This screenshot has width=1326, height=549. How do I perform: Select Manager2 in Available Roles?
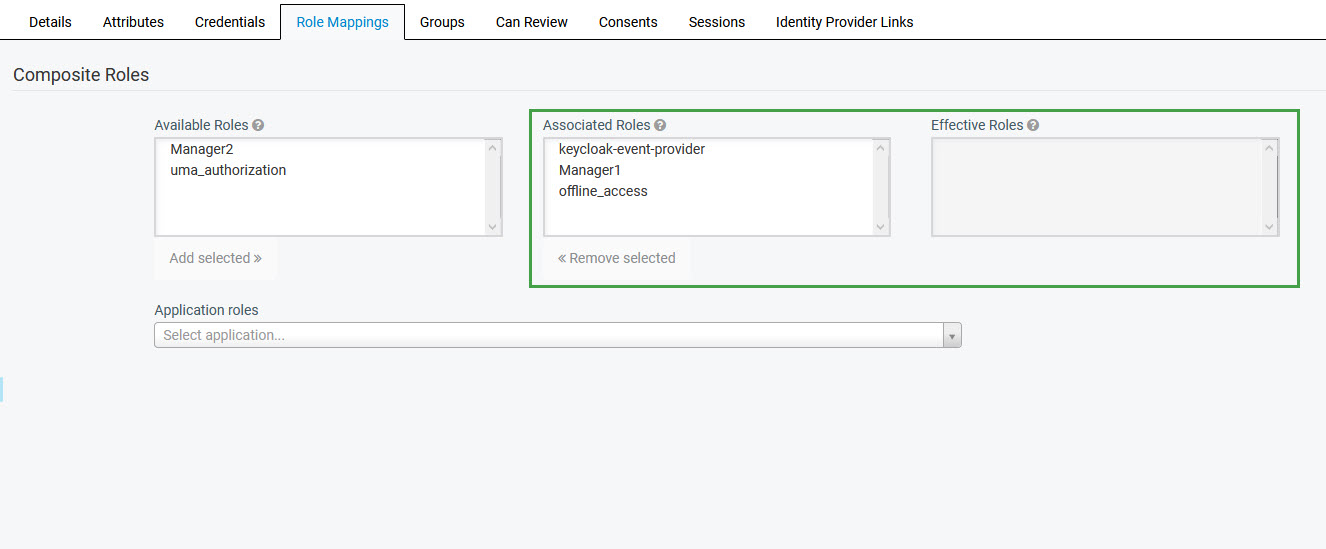pyautogui.click(x=201, y=149)
